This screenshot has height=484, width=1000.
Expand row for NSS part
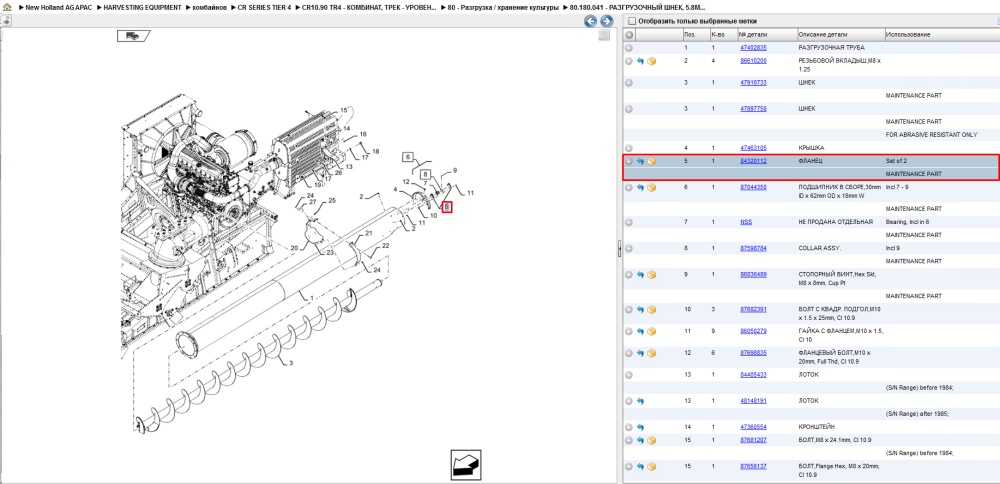tap(629, 222)
